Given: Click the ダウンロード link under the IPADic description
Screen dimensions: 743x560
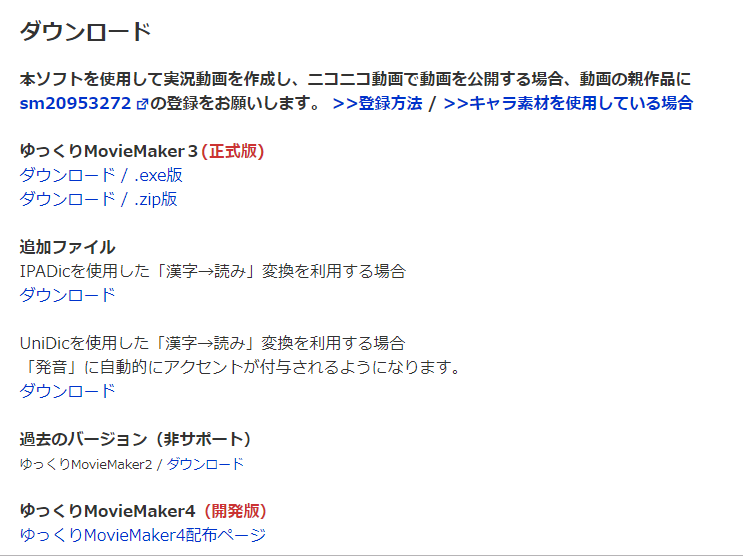Looking at the screenshot, I should pyautogui.click(x=67, y=295).
